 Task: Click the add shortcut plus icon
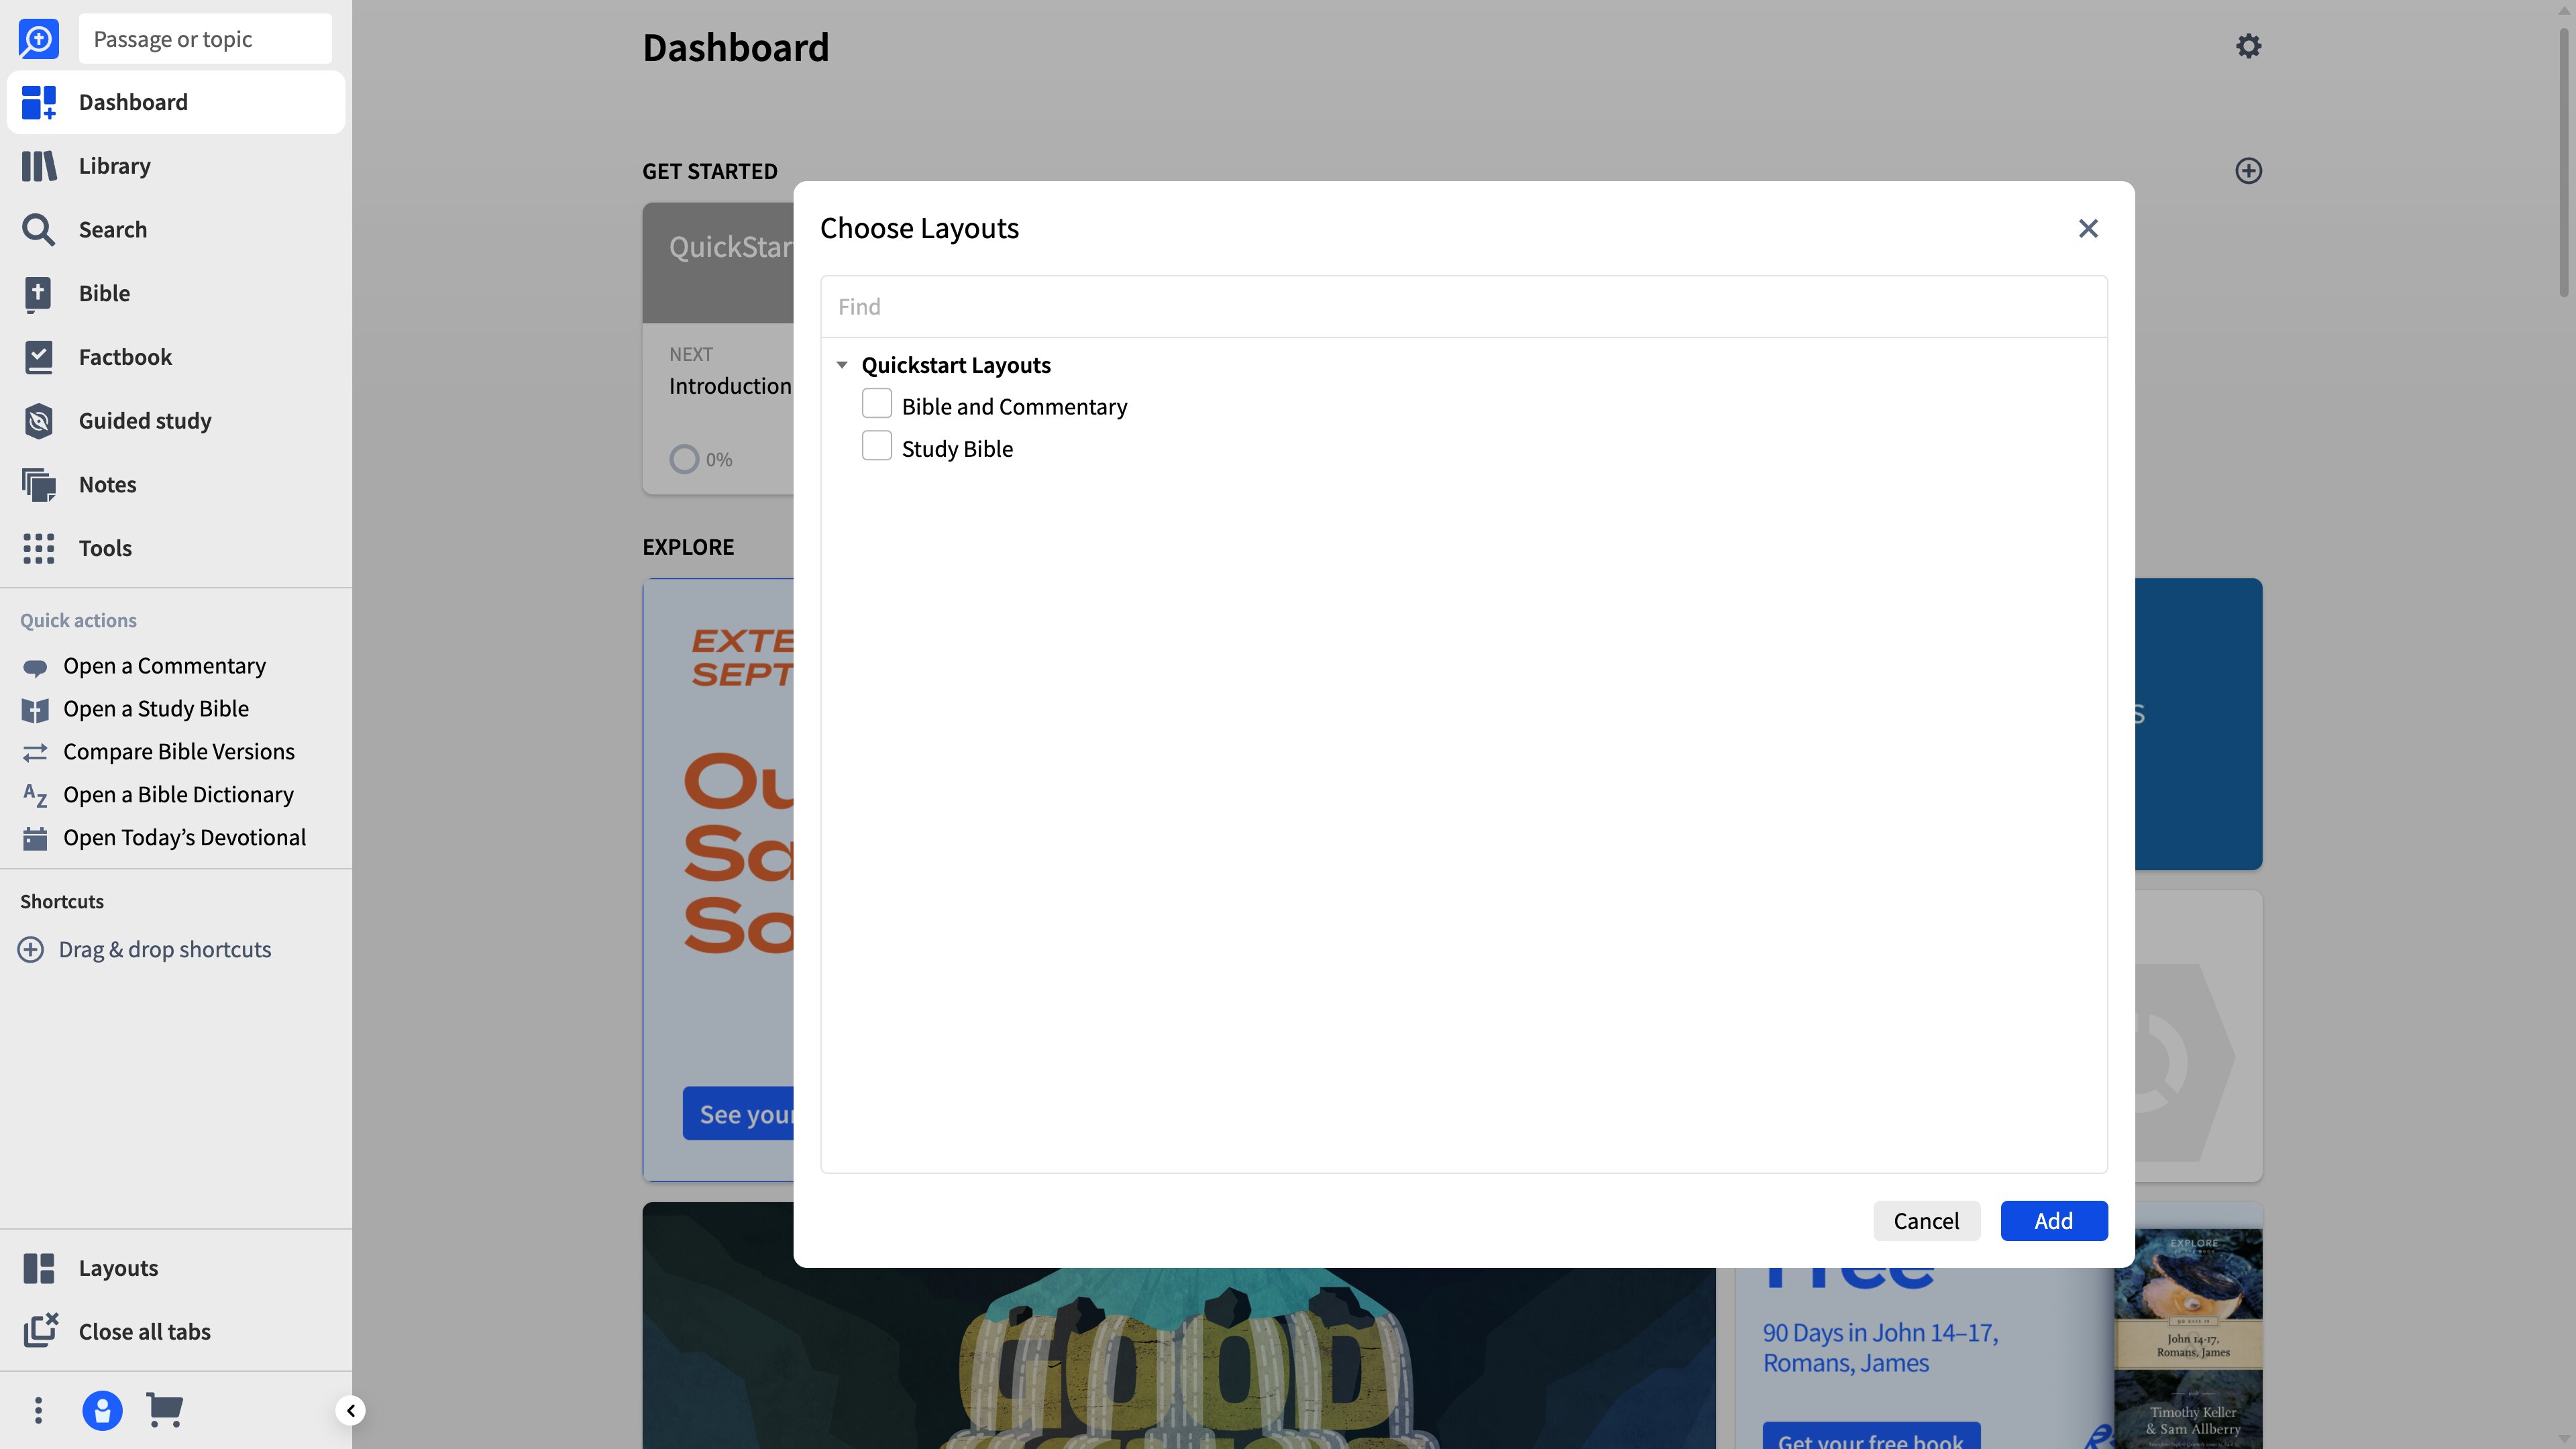coord(31,950)
